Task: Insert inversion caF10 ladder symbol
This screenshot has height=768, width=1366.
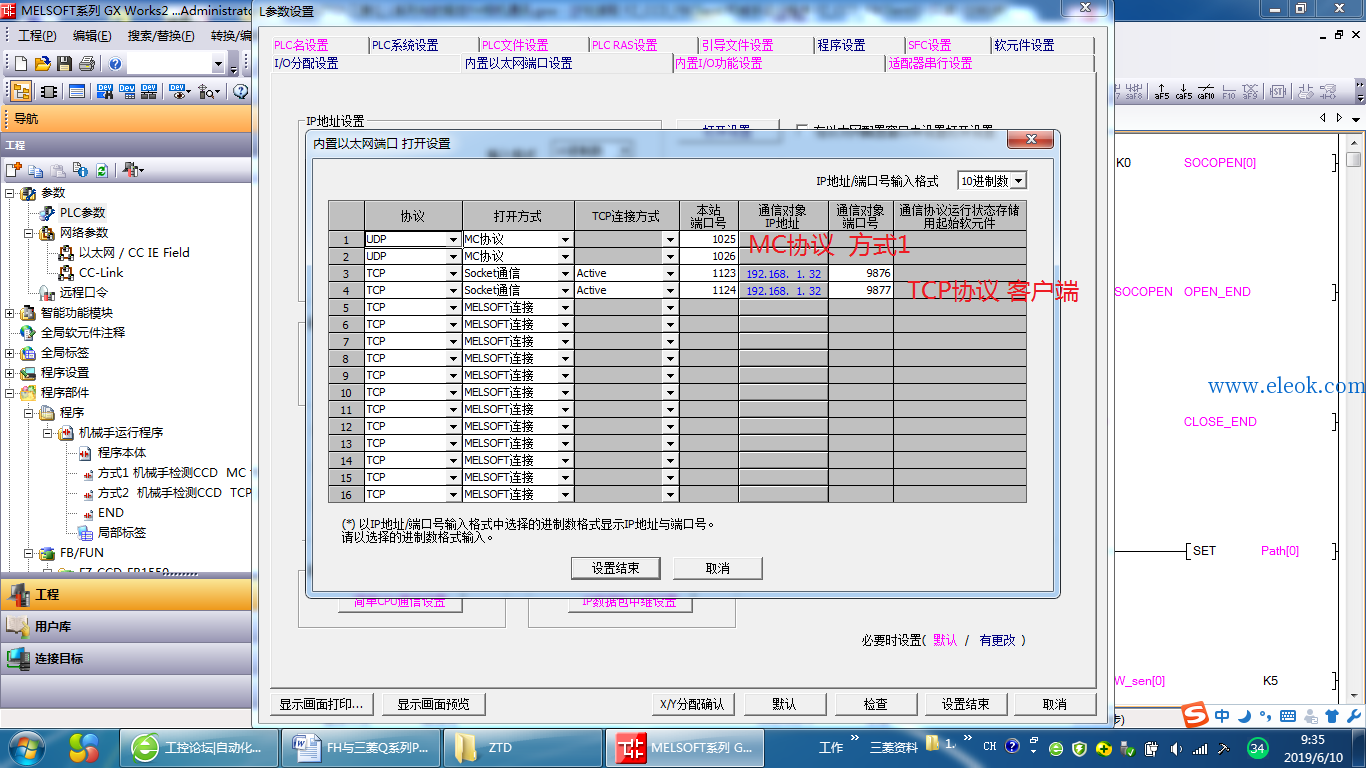Action: pos(1206,92)
